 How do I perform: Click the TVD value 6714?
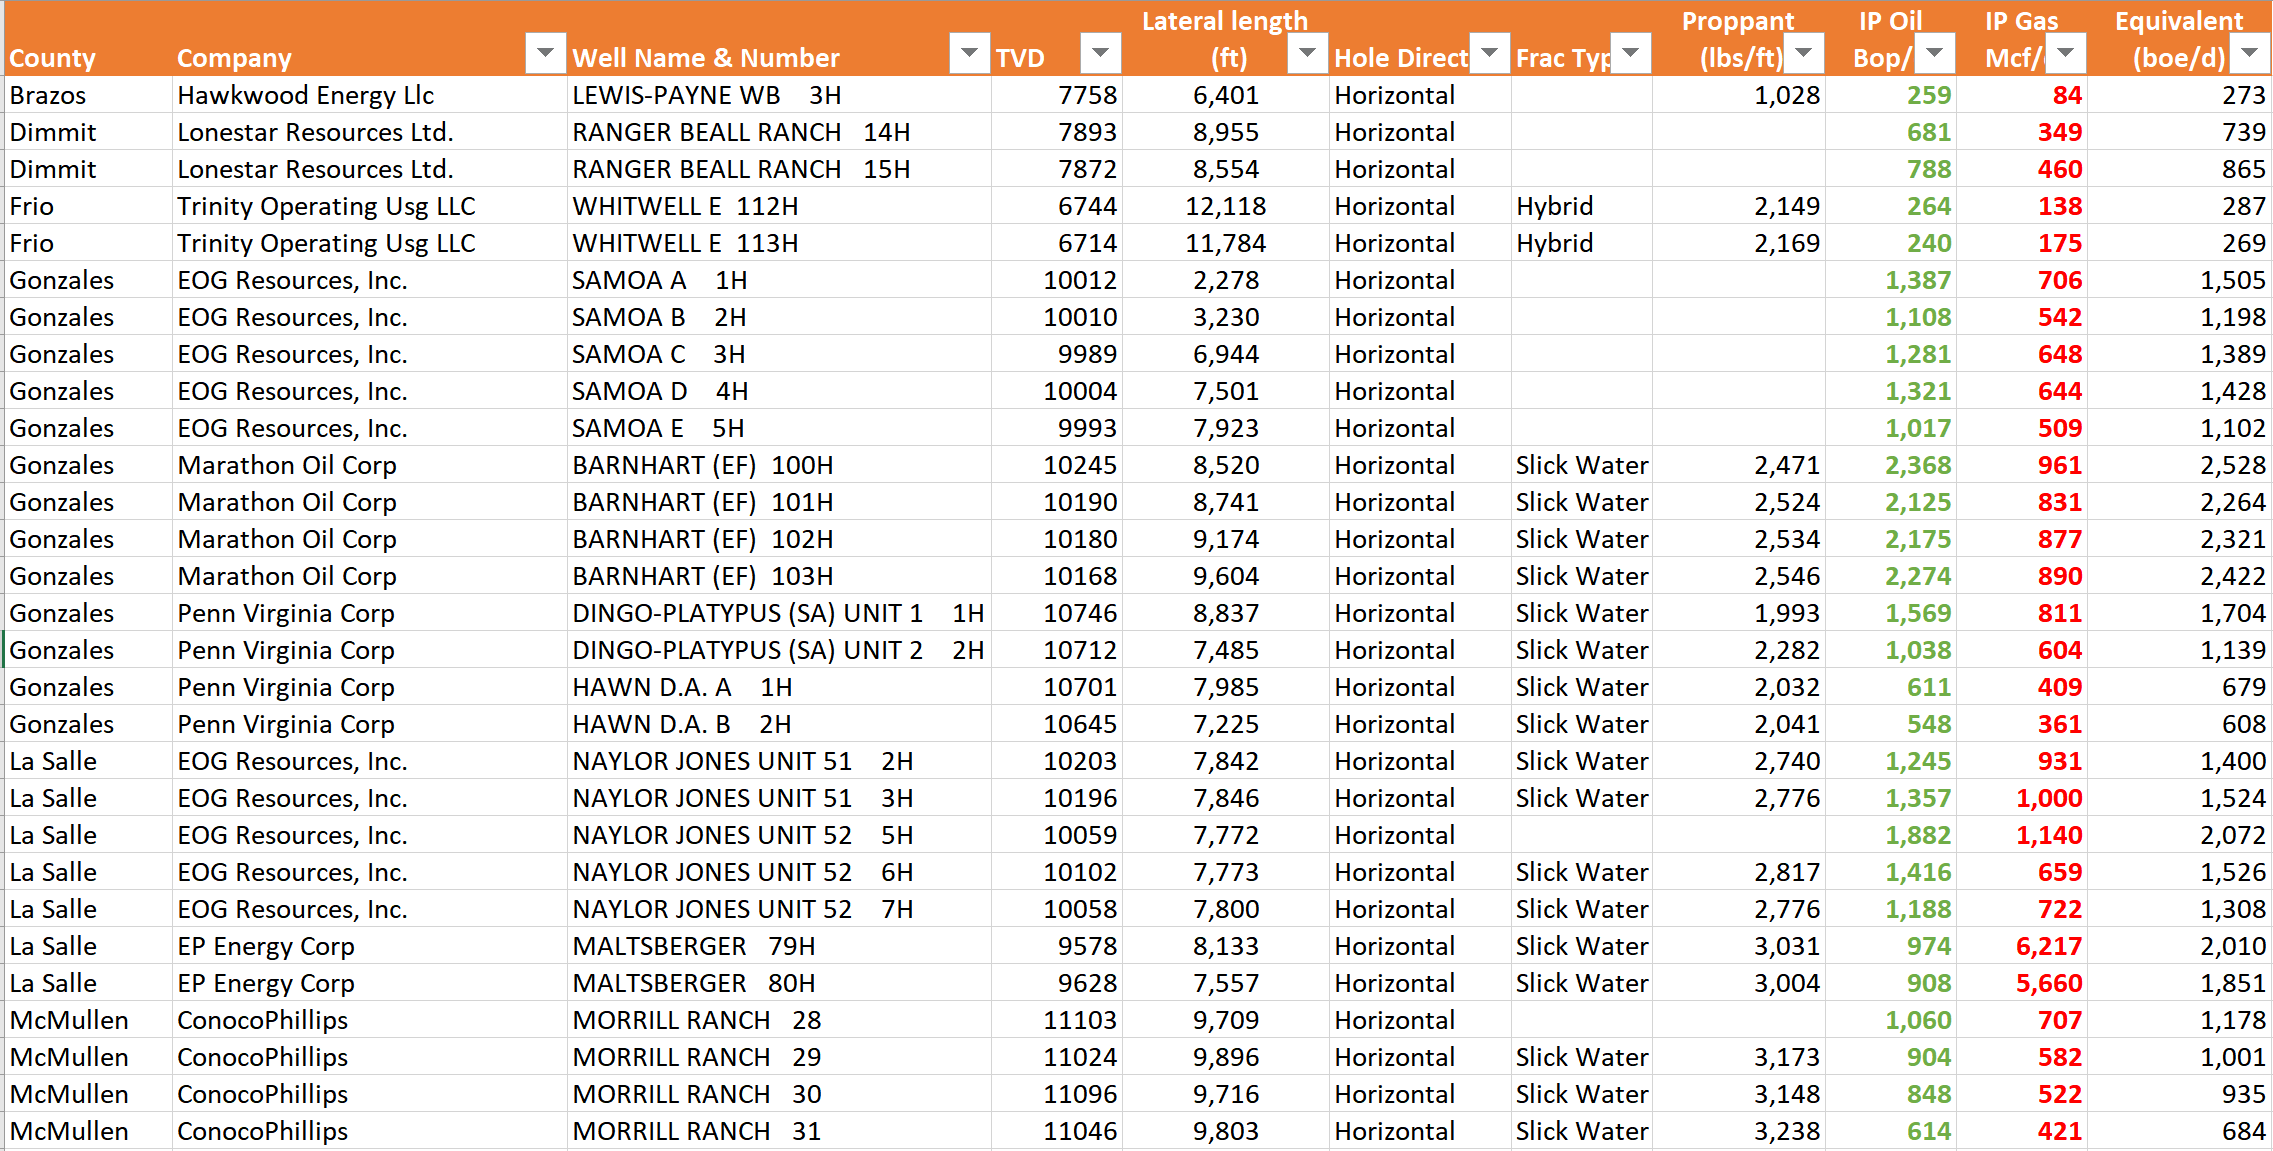[x=1057, y=243]
